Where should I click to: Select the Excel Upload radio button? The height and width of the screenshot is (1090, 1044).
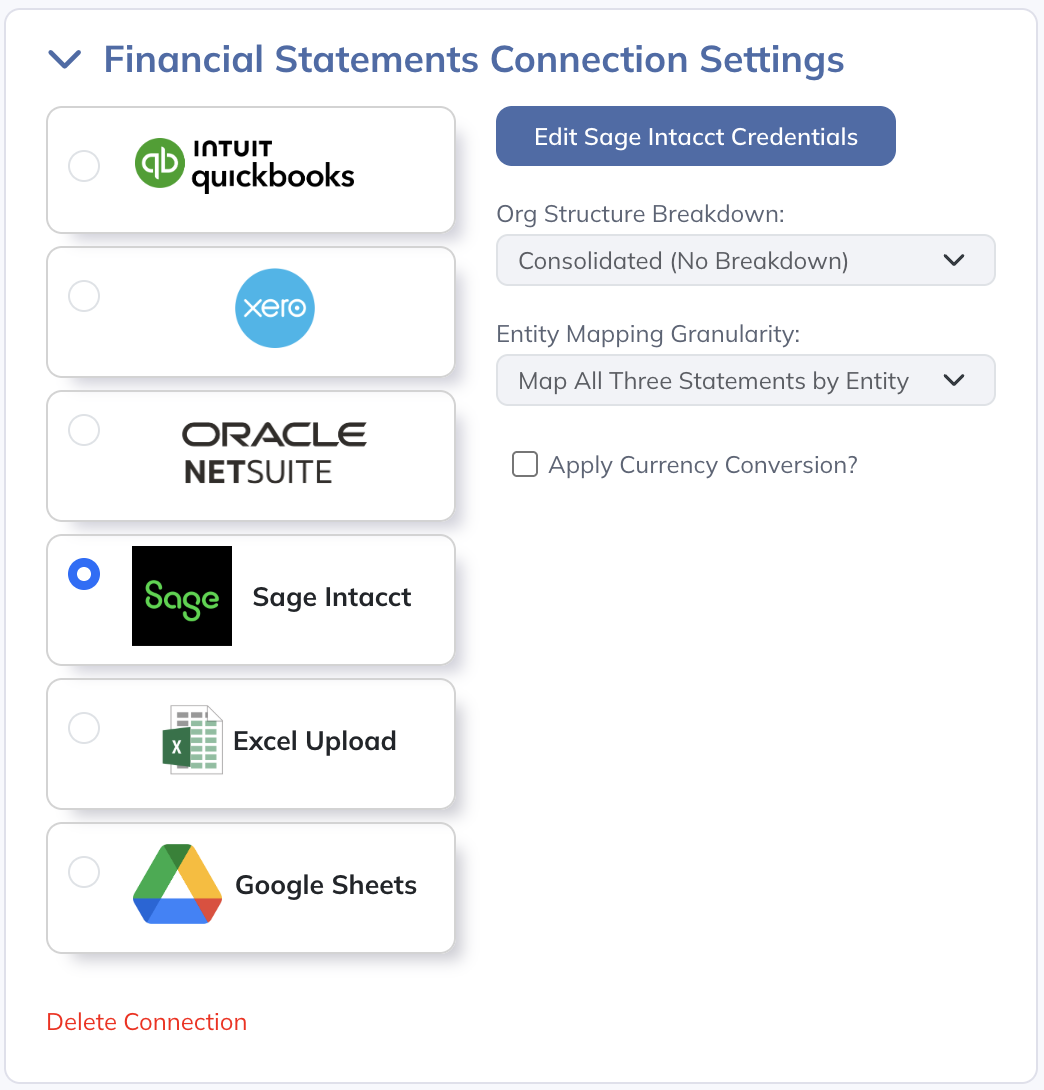pos(84,728)
